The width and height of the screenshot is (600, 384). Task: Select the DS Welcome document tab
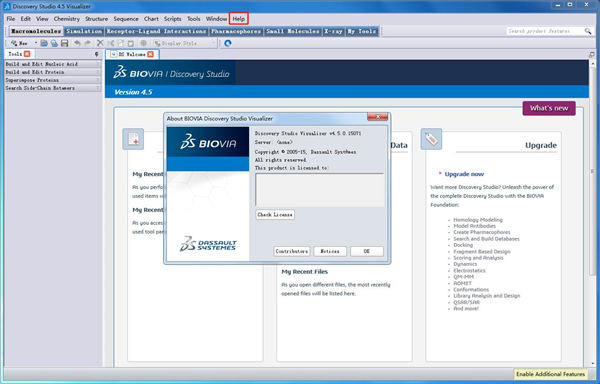point(132,54)
